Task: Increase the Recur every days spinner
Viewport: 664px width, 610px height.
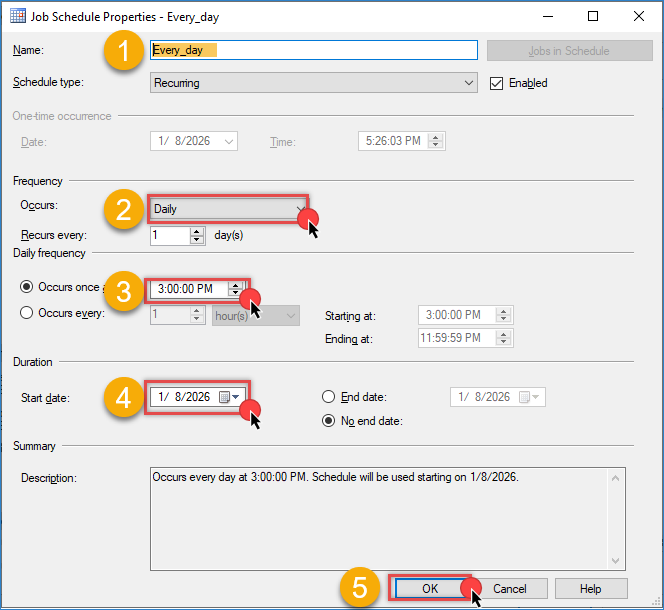Action: click(x=198, y=231)
